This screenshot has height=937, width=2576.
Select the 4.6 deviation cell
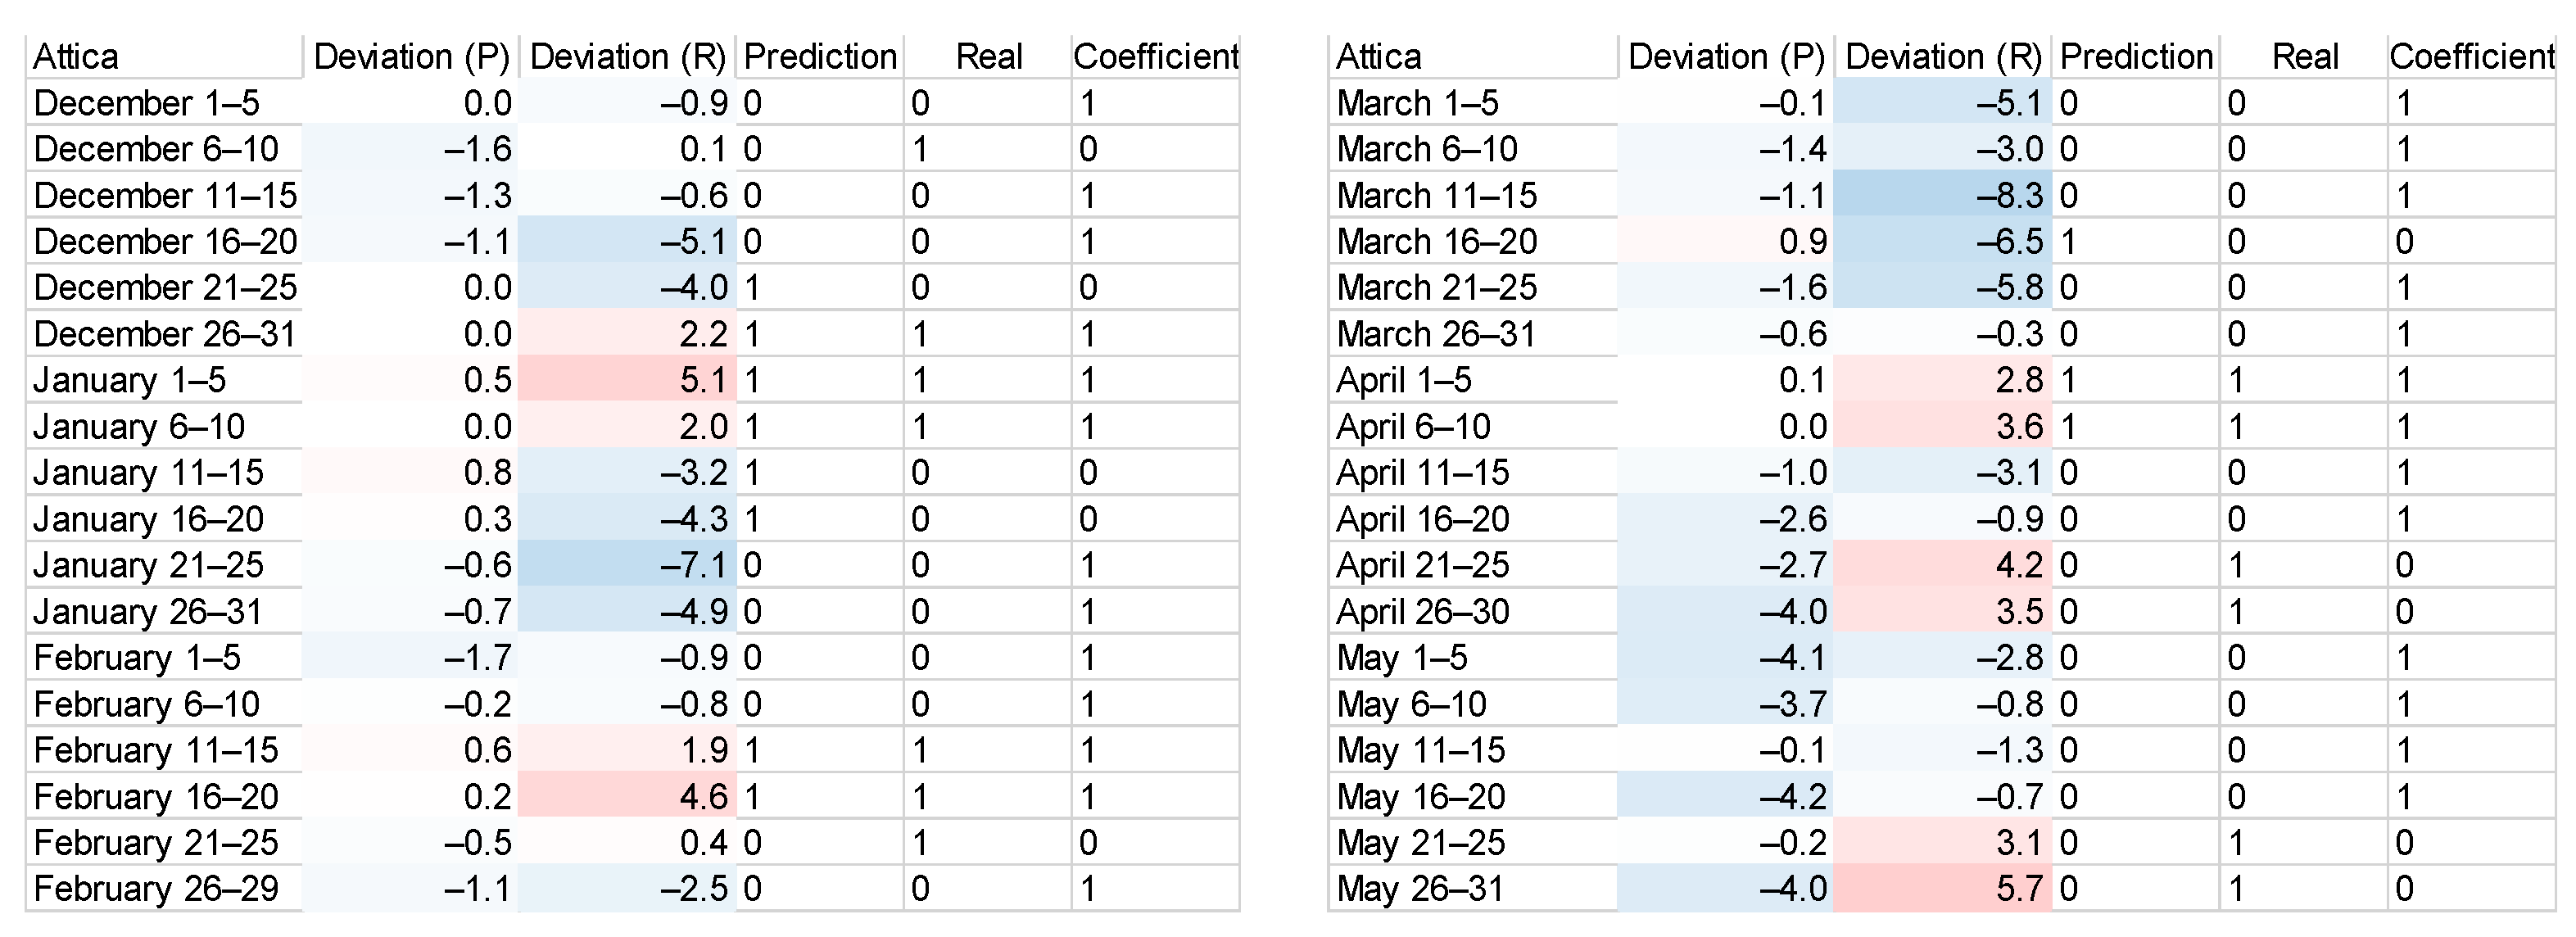coord(703,796)
